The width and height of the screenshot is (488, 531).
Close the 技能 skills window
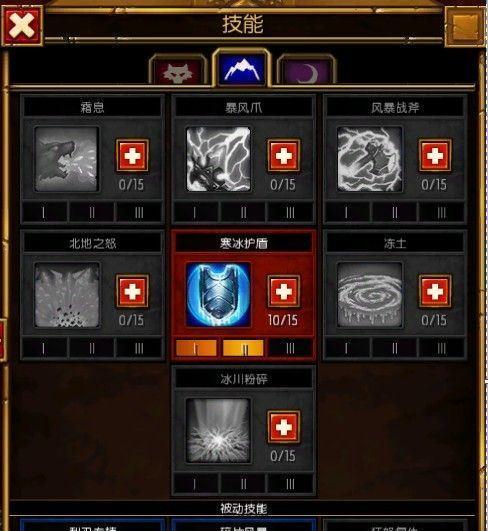coord(22,26)
